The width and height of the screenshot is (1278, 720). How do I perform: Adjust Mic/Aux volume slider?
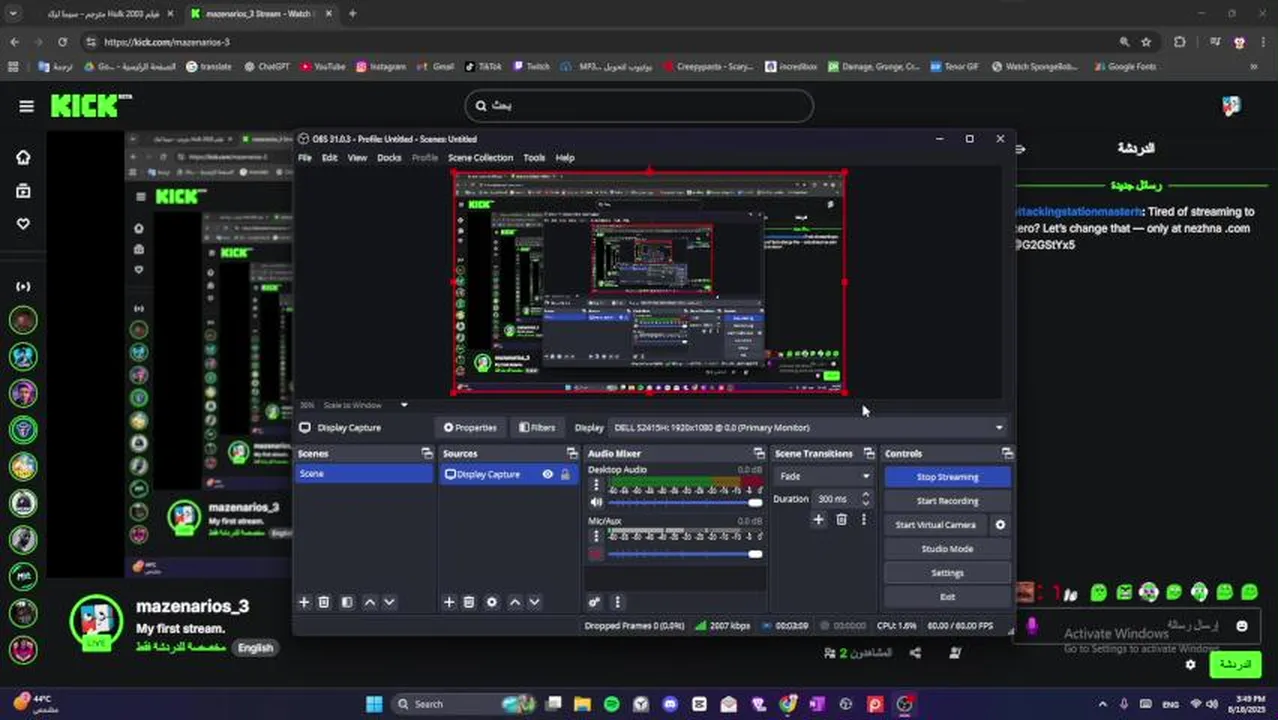(x=685, y=554)
